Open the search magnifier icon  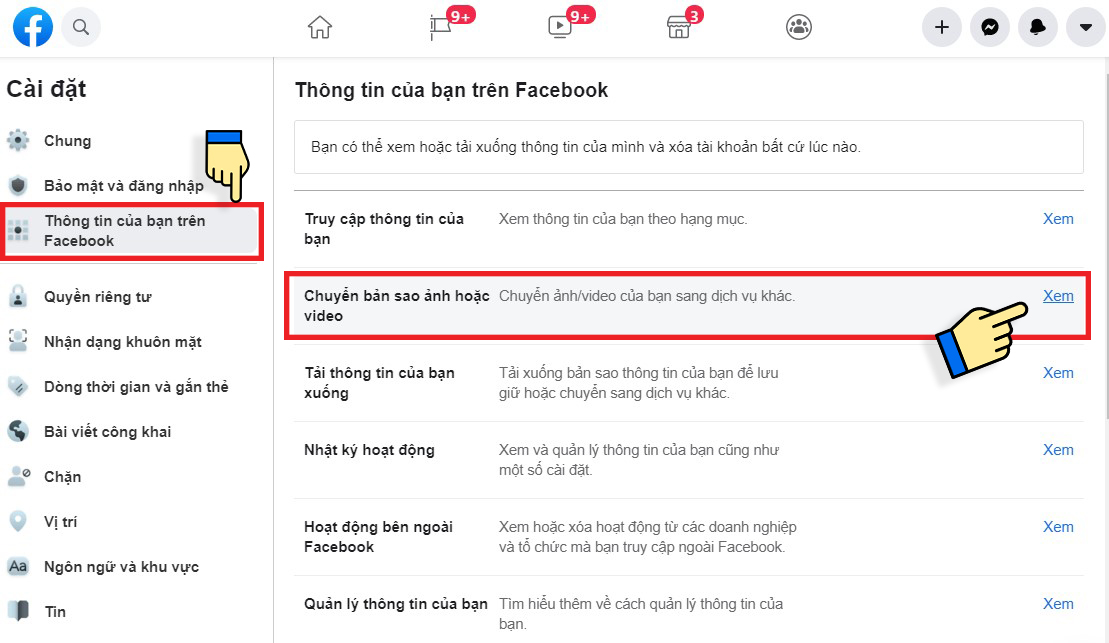click(x=81, y=27)
